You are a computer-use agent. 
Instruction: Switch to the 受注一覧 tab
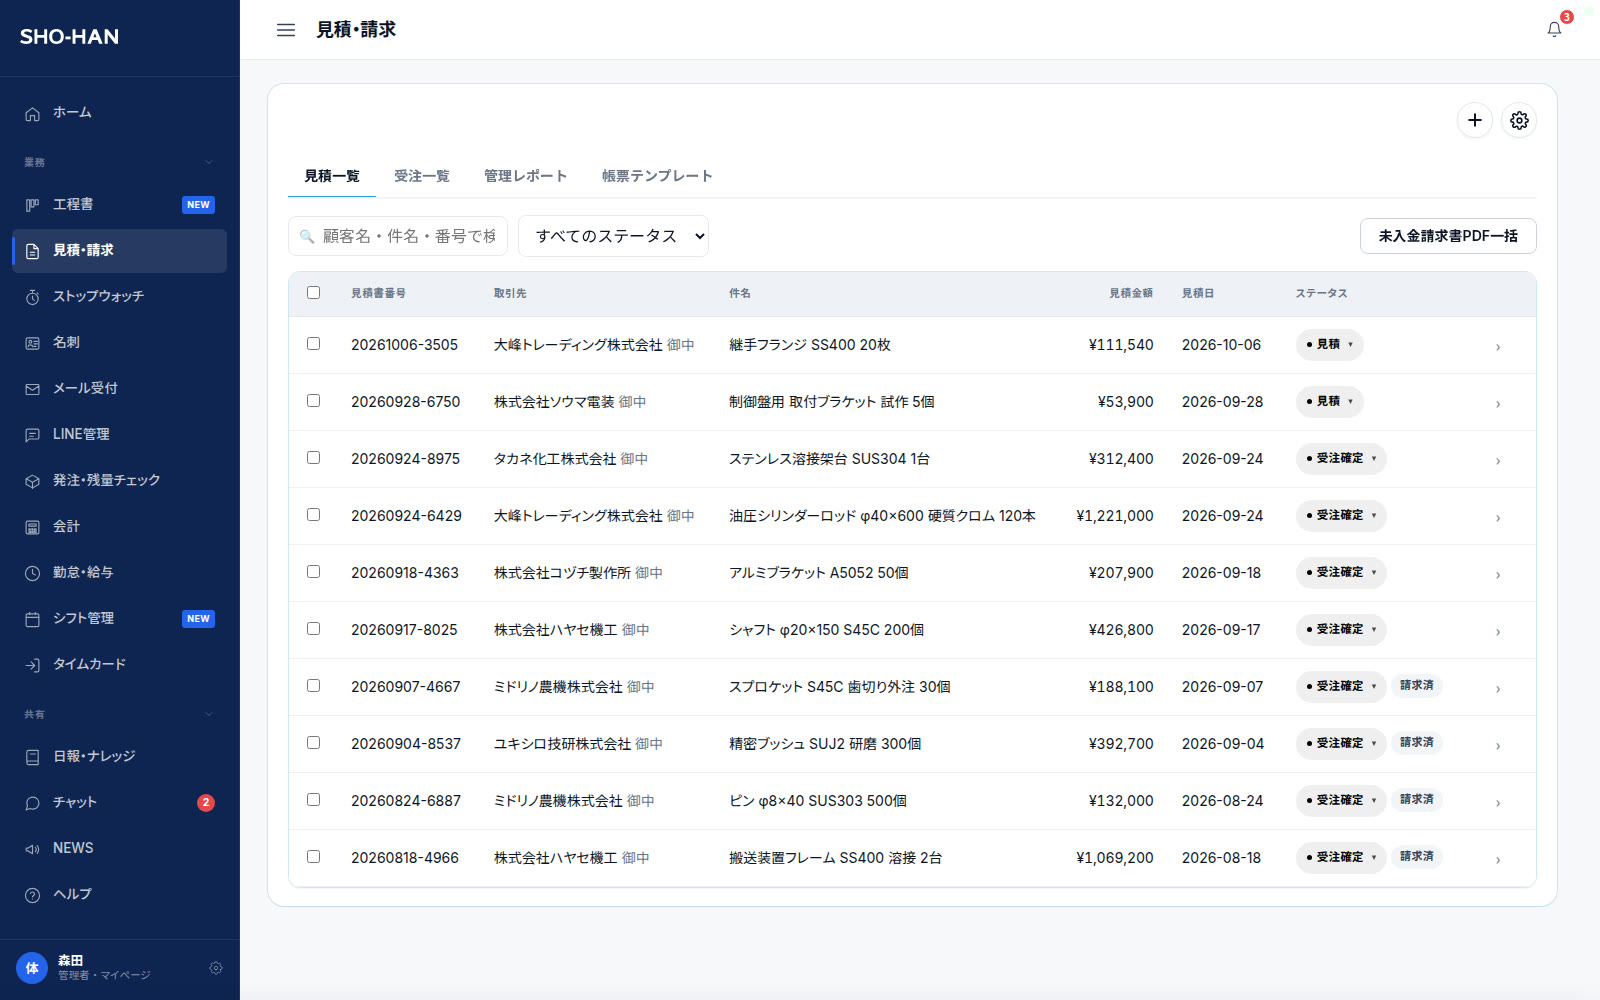422,176
